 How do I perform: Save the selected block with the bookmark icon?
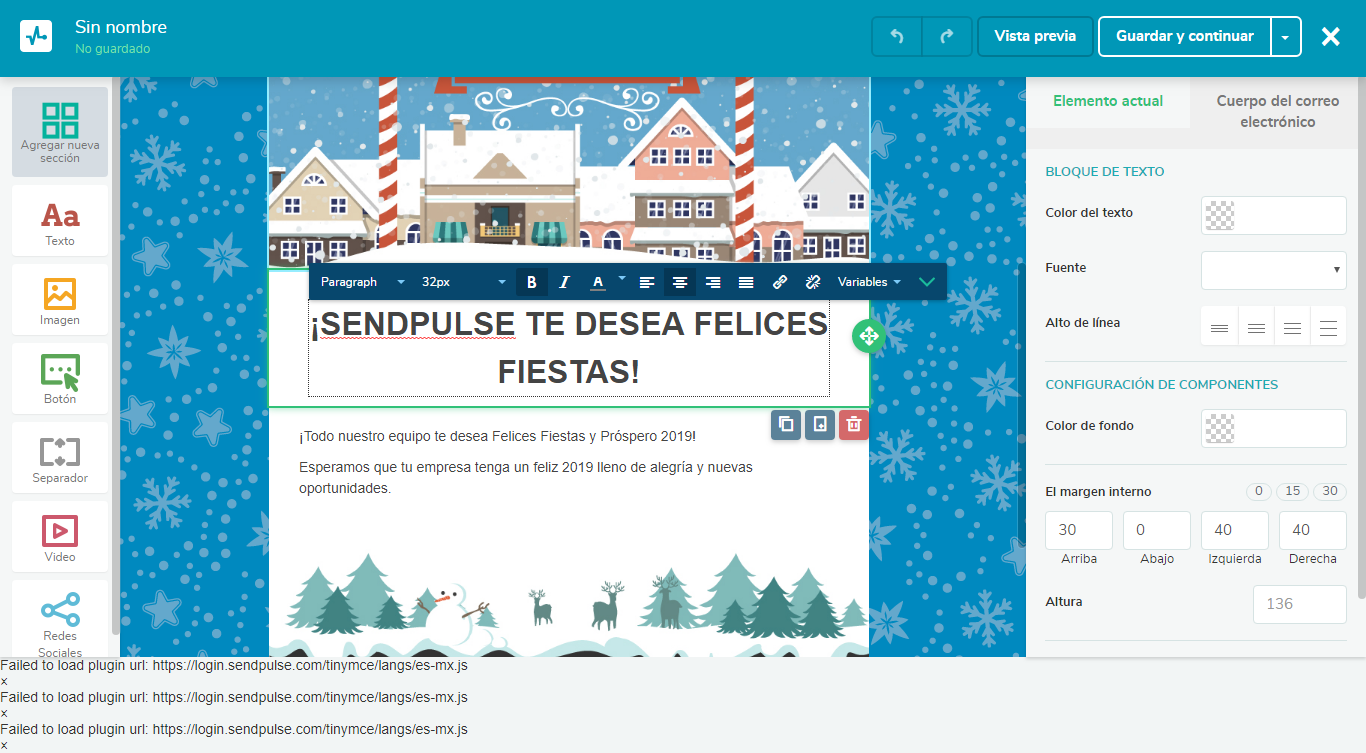coord(820,424)
